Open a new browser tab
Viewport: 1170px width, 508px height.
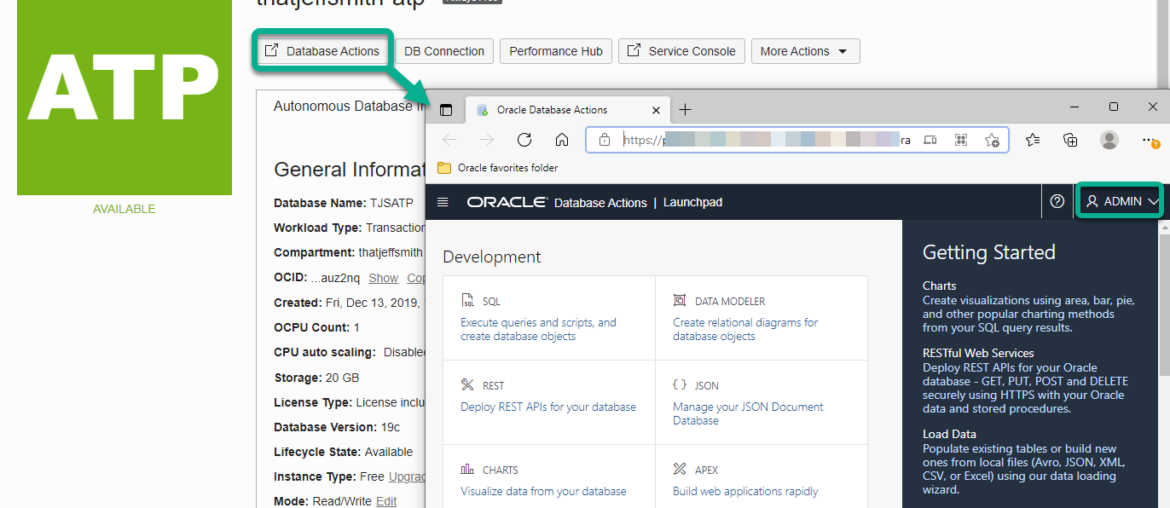(x=685, y=110)
